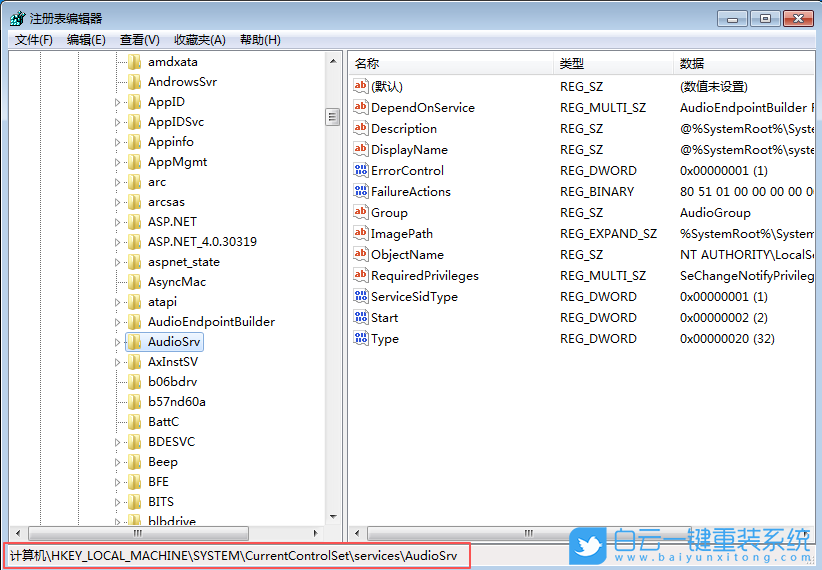Click tree pane horizontal scroll right arrow
The height and width of the screenshot is (570, 822).
[316, 533]
